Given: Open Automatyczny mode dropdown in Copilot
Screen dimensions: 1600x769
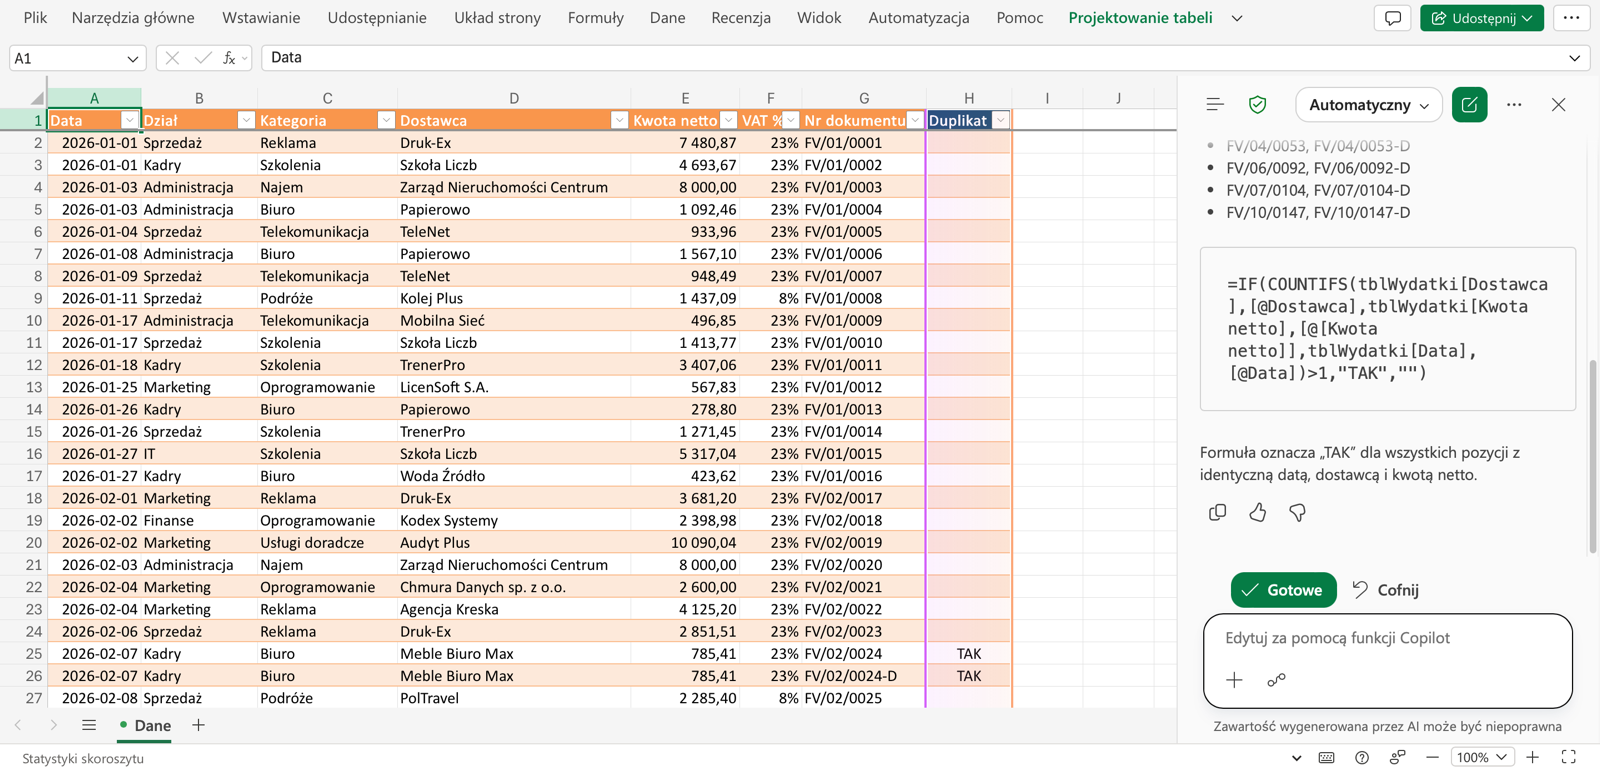Looking at the screenshot, I should [x=1369, y=104].
